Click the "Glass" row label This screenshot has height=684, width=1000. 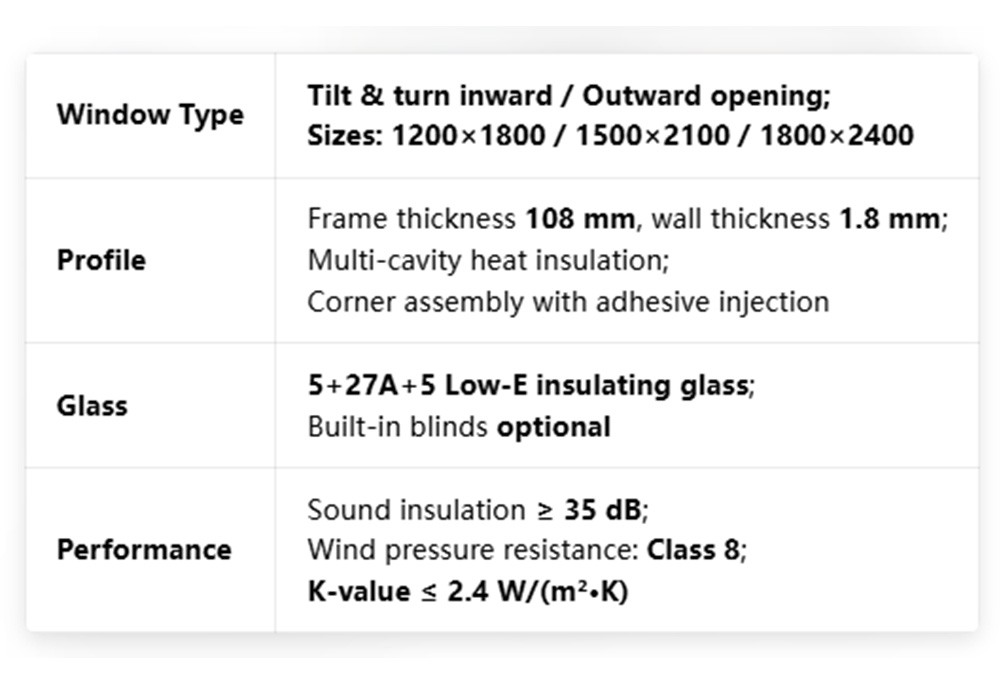pyautogui.click(x=92, y=406)
